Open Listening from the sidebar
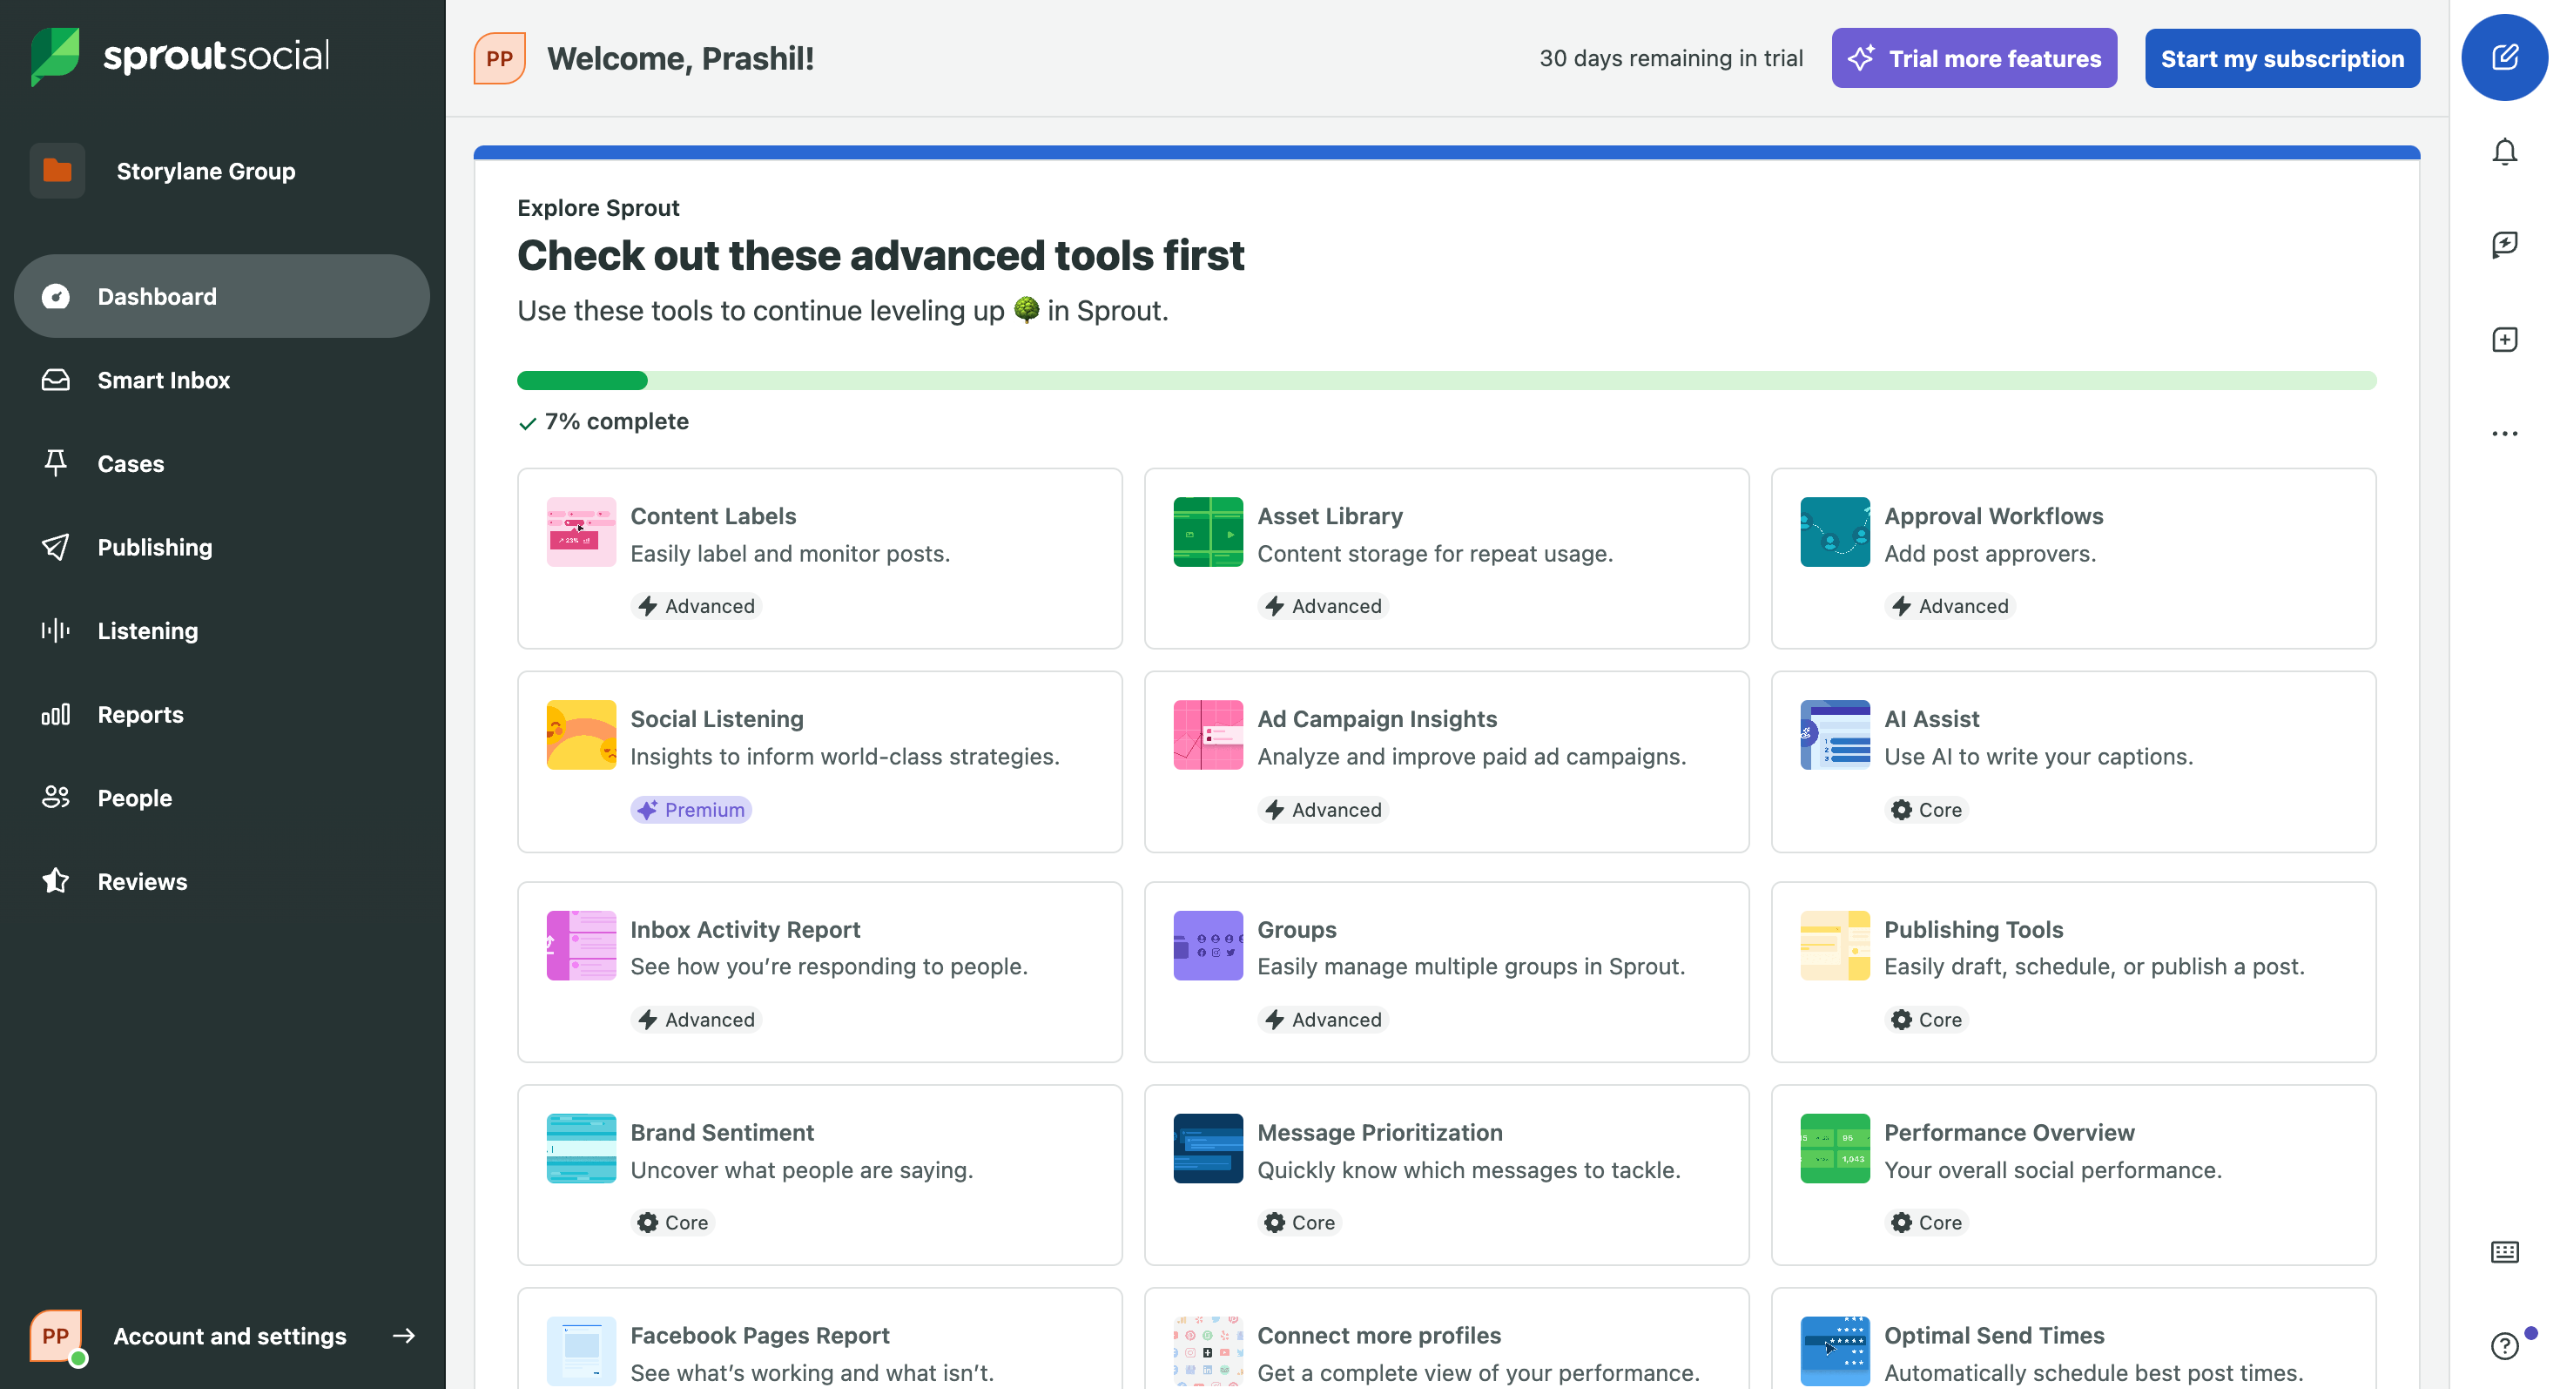The width and height of the screenshot is (2560, 1389). (x=147, y=631)
